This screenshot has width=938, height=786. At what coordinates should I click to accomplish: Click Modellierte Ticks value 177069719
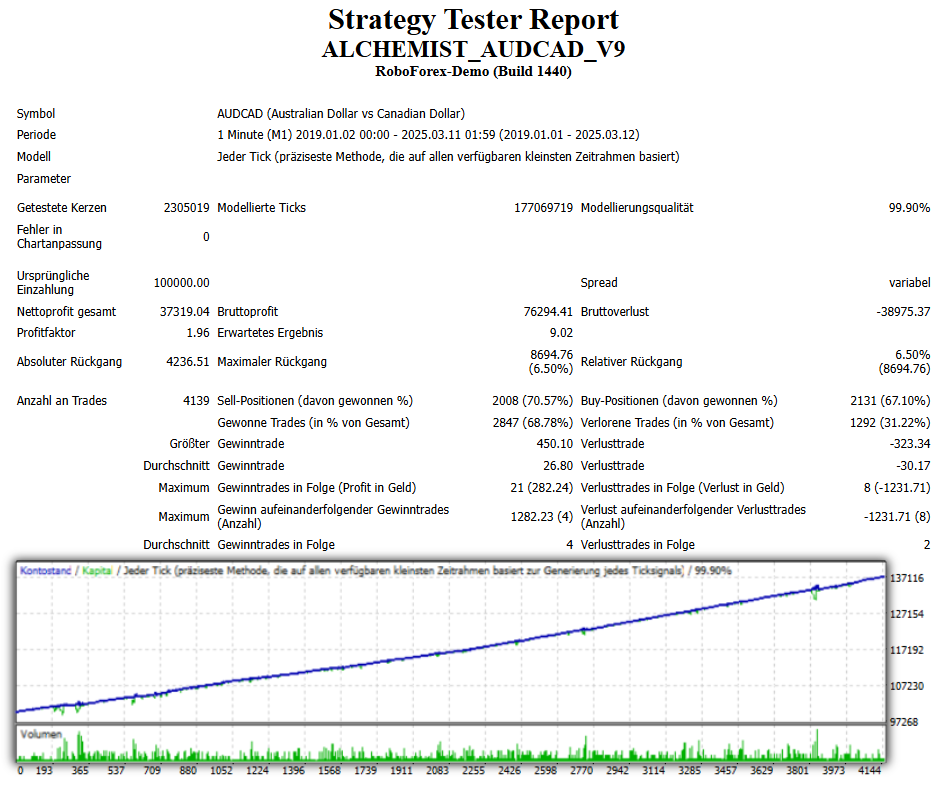[x=543, y=208]
